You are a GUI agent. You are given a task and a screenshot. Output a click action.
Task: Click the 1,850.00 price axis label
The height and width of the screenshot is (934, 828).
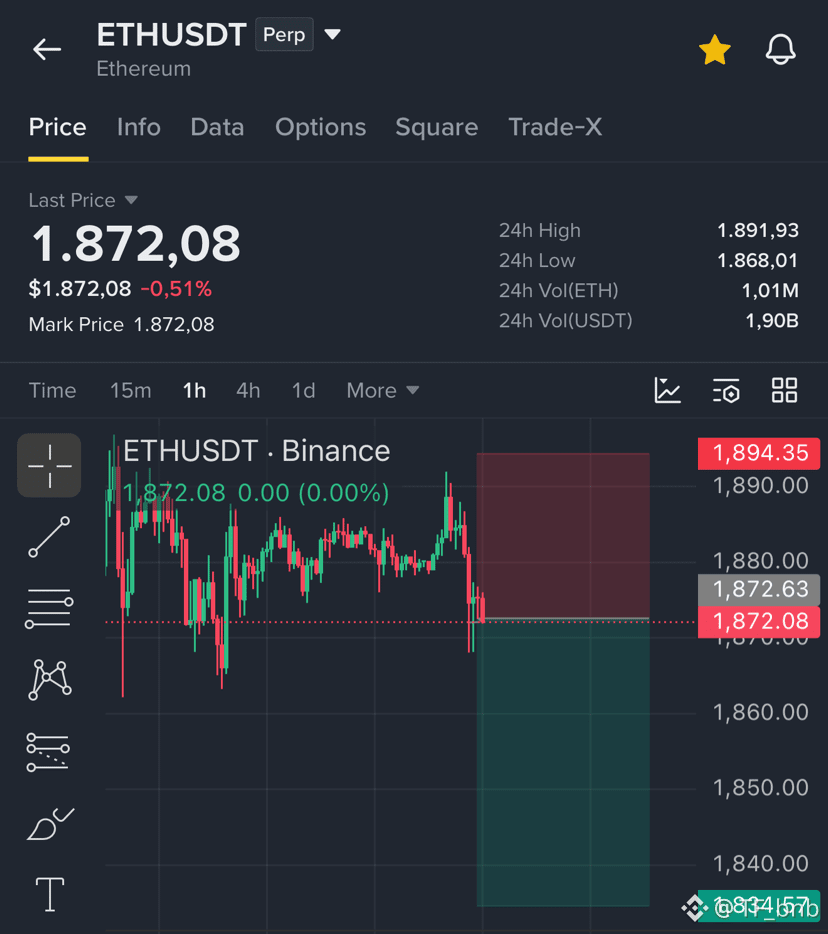pos(761,788)
